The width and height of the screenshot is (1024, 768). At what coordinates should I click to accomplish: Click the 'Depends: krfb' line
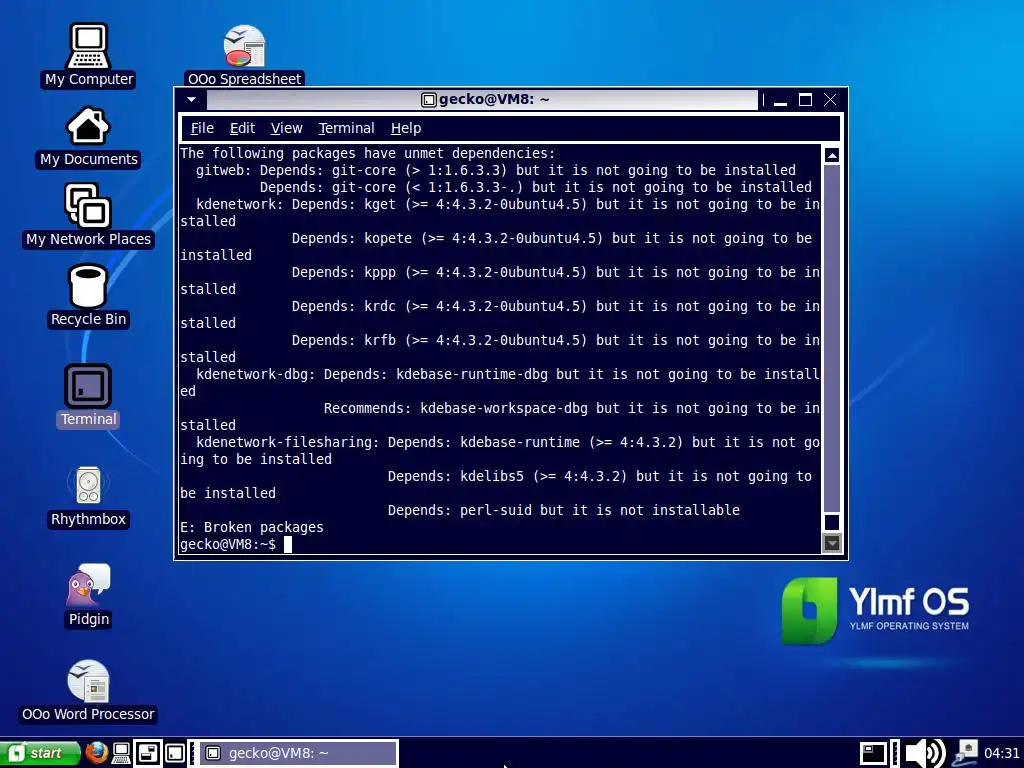click(x=556, y=340)
